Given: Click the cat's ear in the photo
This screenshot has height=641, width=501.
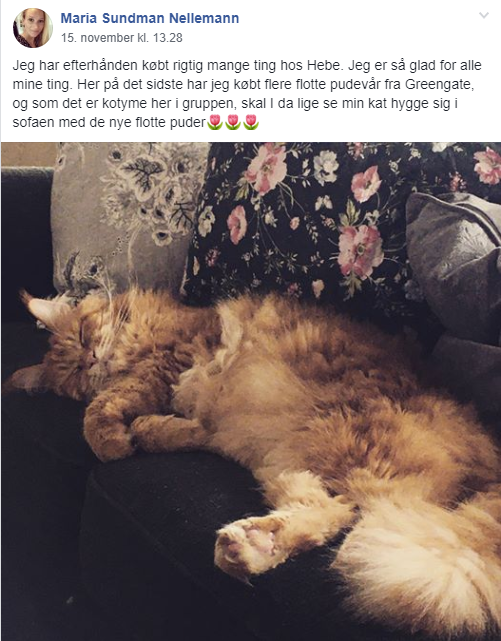Looking at the screenshot, I should [x=39, y=309].
